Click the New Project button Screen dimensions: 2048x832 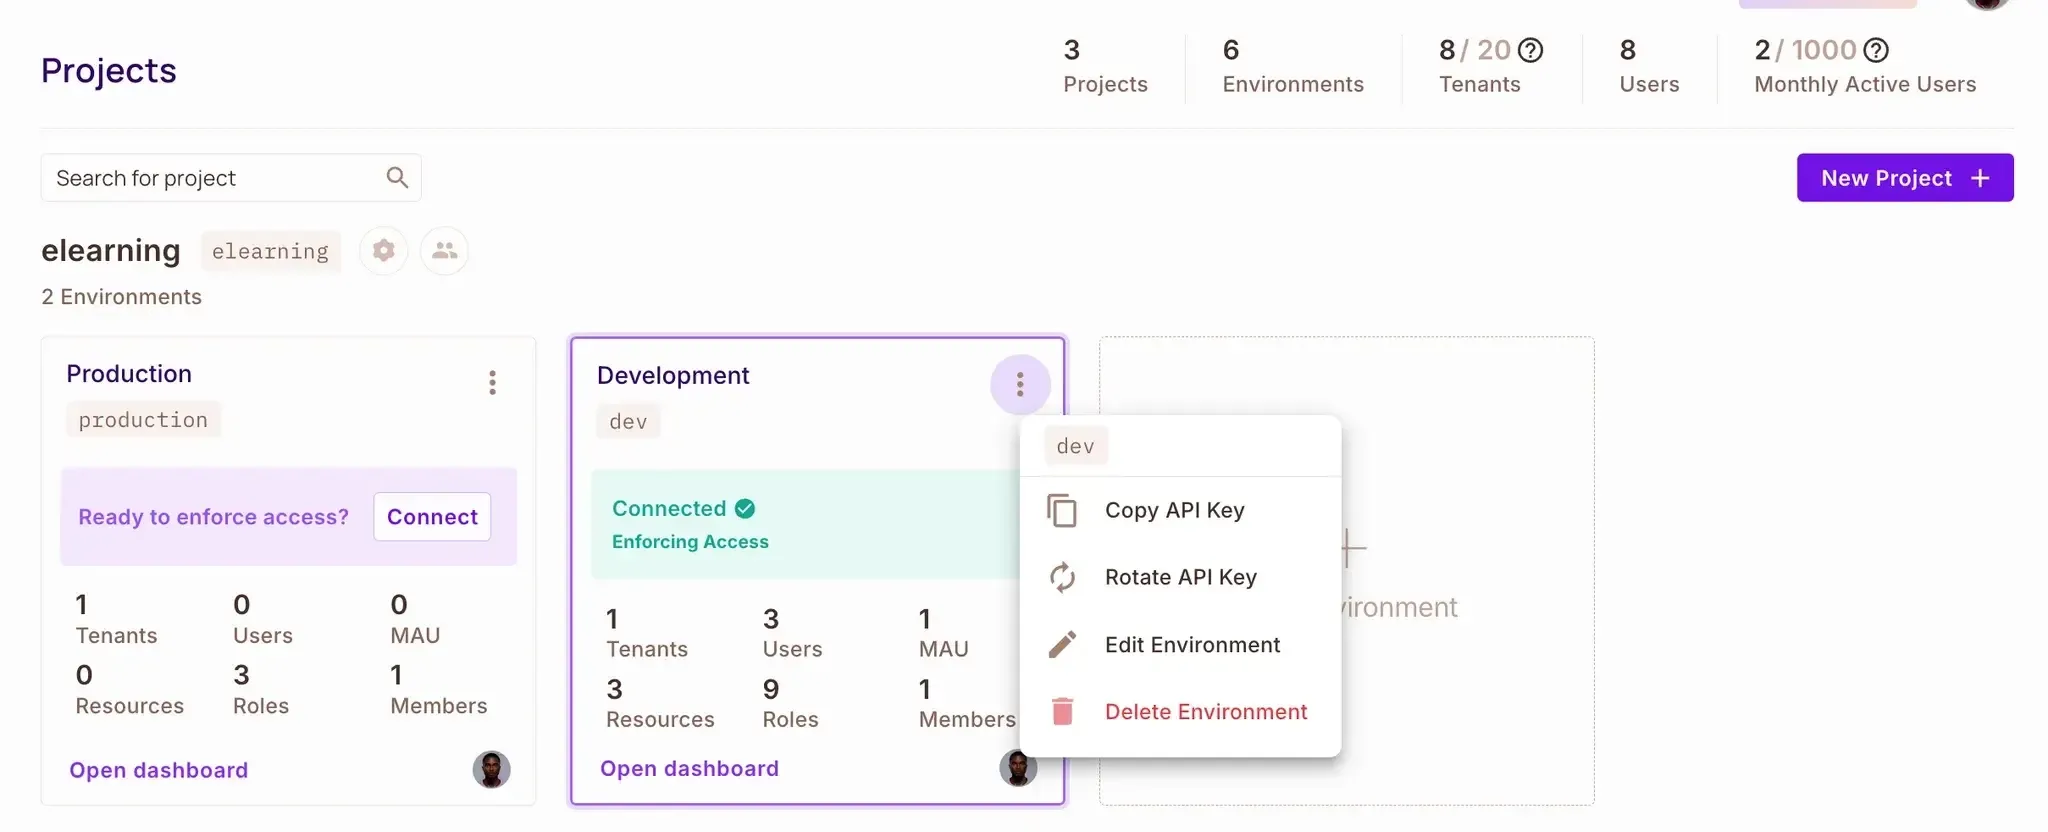pyautogui.click(x=1904, y=178)
